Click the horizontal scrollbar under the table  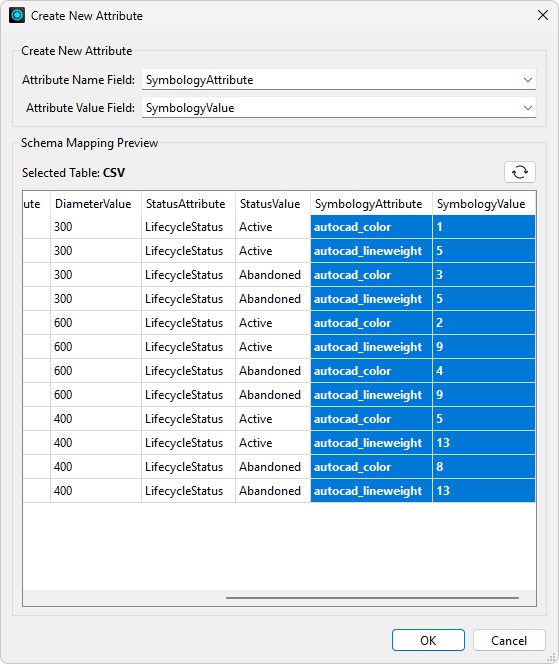pyautogui.click(x=372, y=598)
